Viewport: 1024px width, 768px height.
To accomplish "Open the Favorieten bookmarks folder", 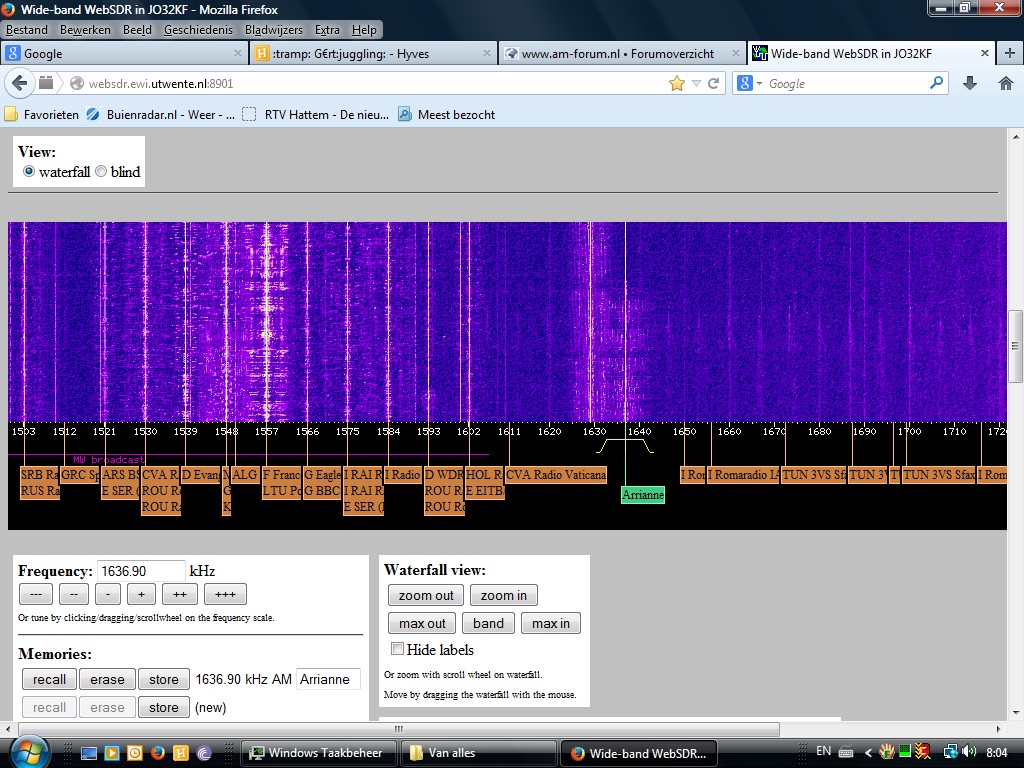I will coord(42,115).
